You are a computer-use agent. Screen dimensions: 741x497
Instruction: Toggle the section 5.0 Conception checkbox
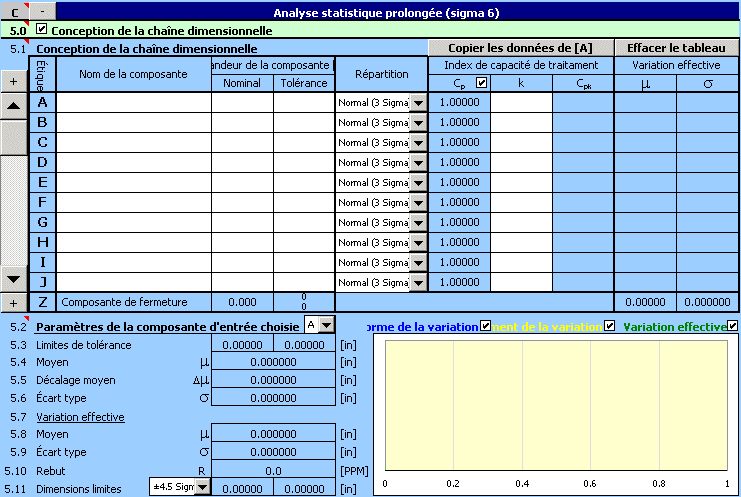[42, 29]
